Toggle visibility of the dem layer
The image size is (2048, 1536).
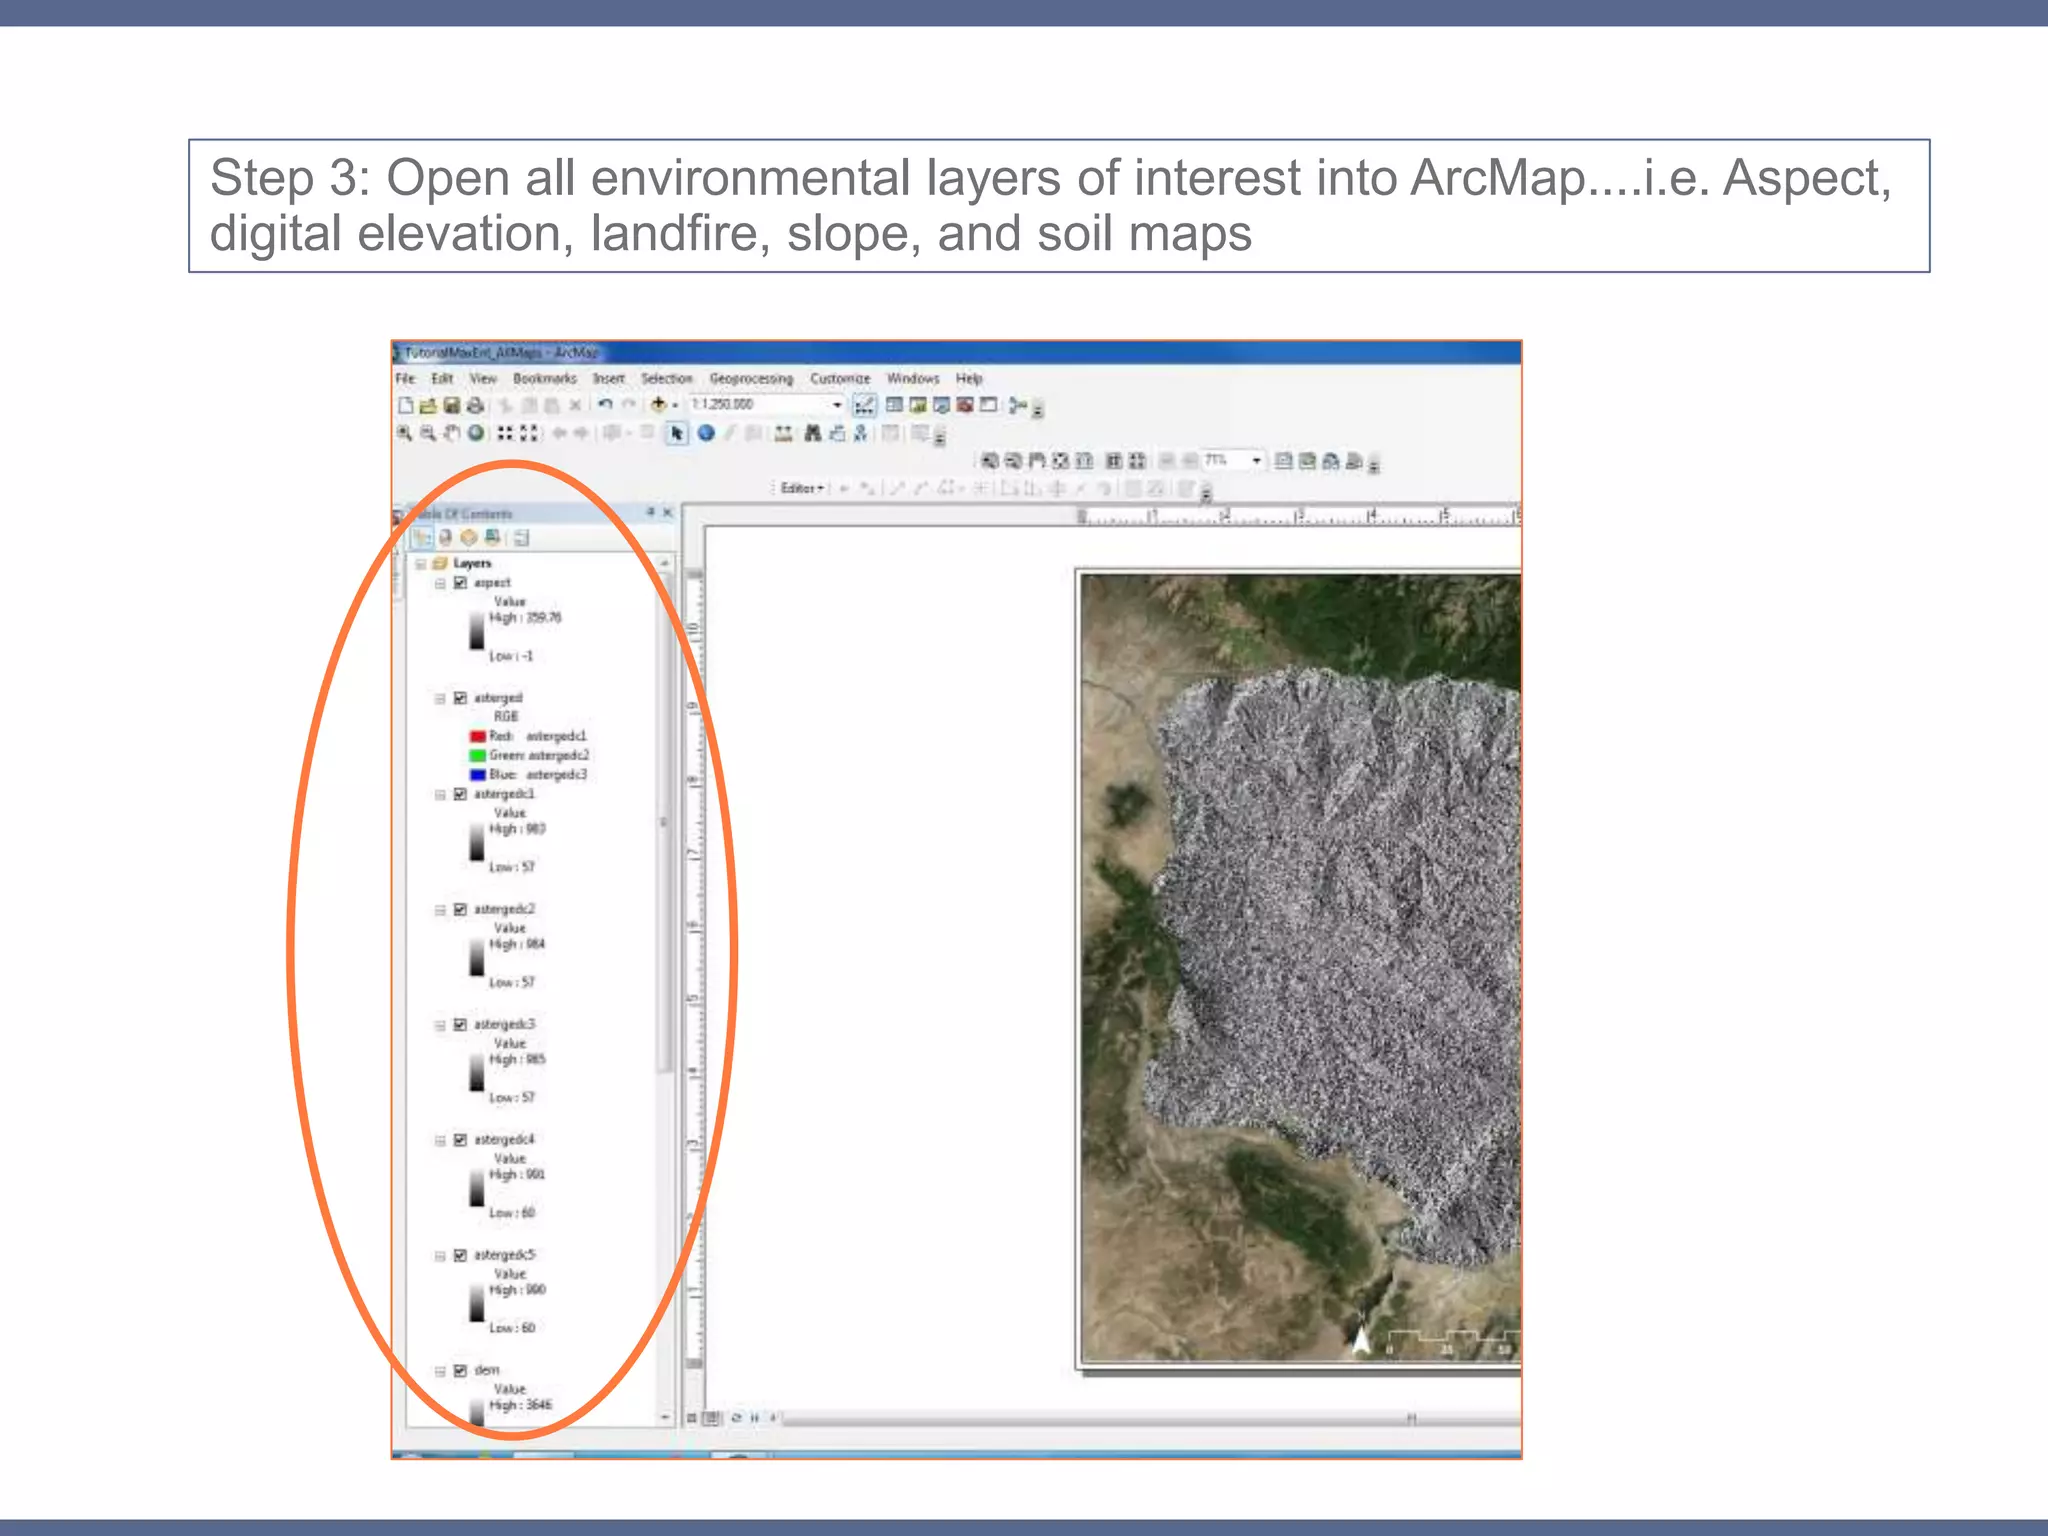[460, 1371]
